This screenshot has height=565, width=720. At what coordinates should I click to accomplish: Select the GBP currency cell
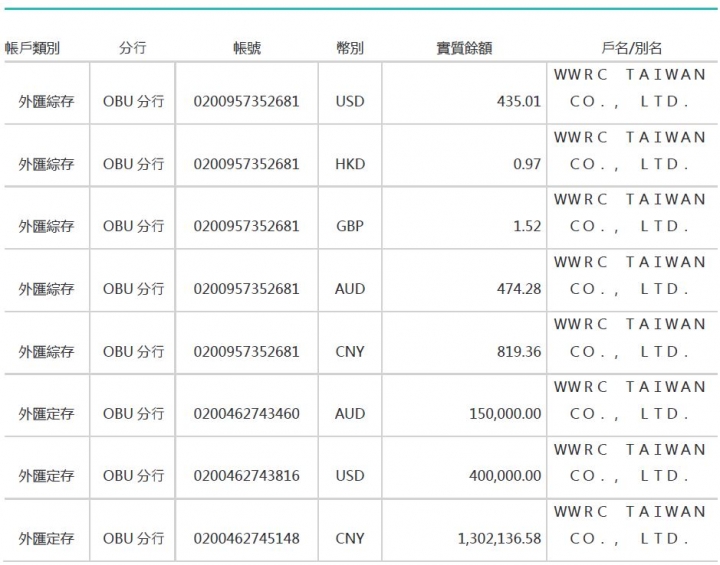pos(350,226)
